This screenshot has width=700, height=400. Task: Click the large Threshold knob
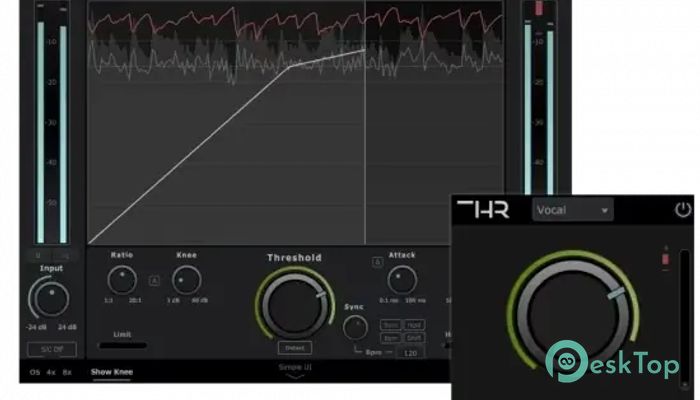click(293, 303)
